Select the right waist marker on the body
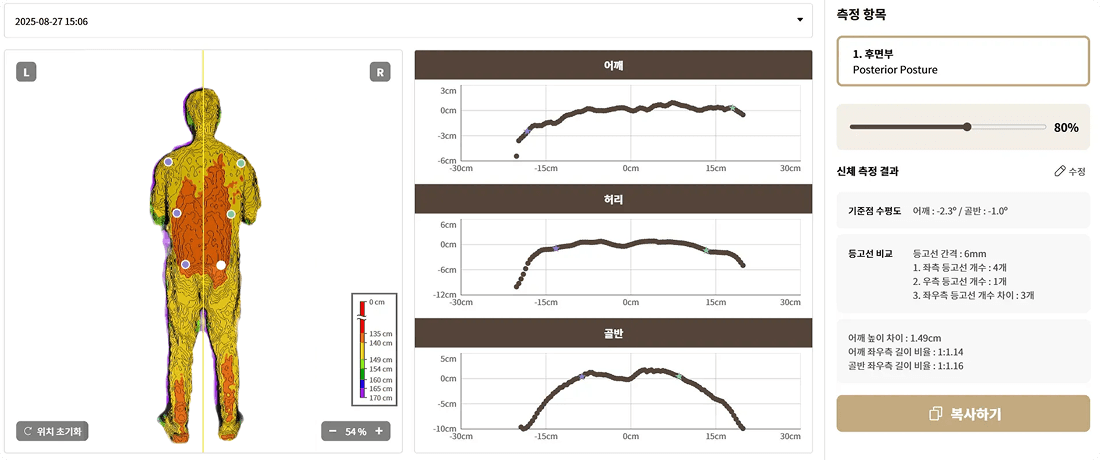The image size is (1100, 460). coord(231,214)
